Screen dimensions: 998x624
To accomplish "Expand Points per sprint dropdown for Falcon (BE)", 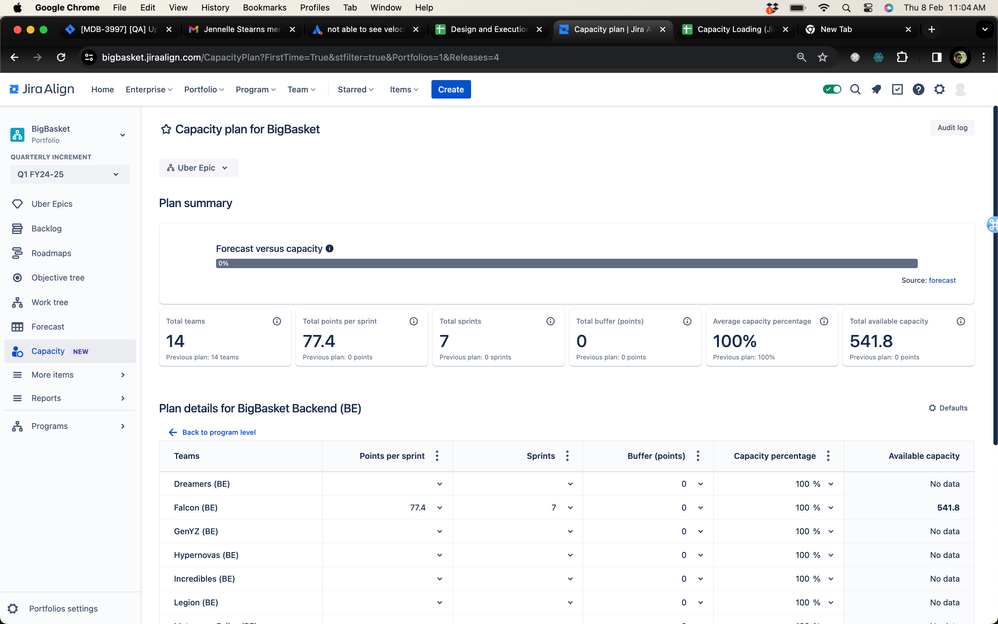I will click(440, 508).
